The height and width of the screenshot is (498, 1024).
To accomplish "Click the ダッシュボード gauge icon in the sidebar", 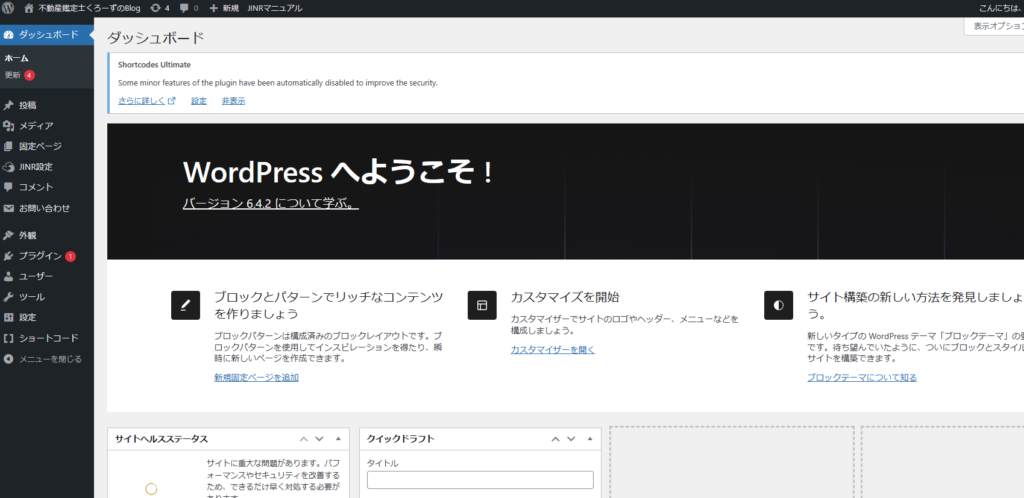I will [x=8, y=34].
